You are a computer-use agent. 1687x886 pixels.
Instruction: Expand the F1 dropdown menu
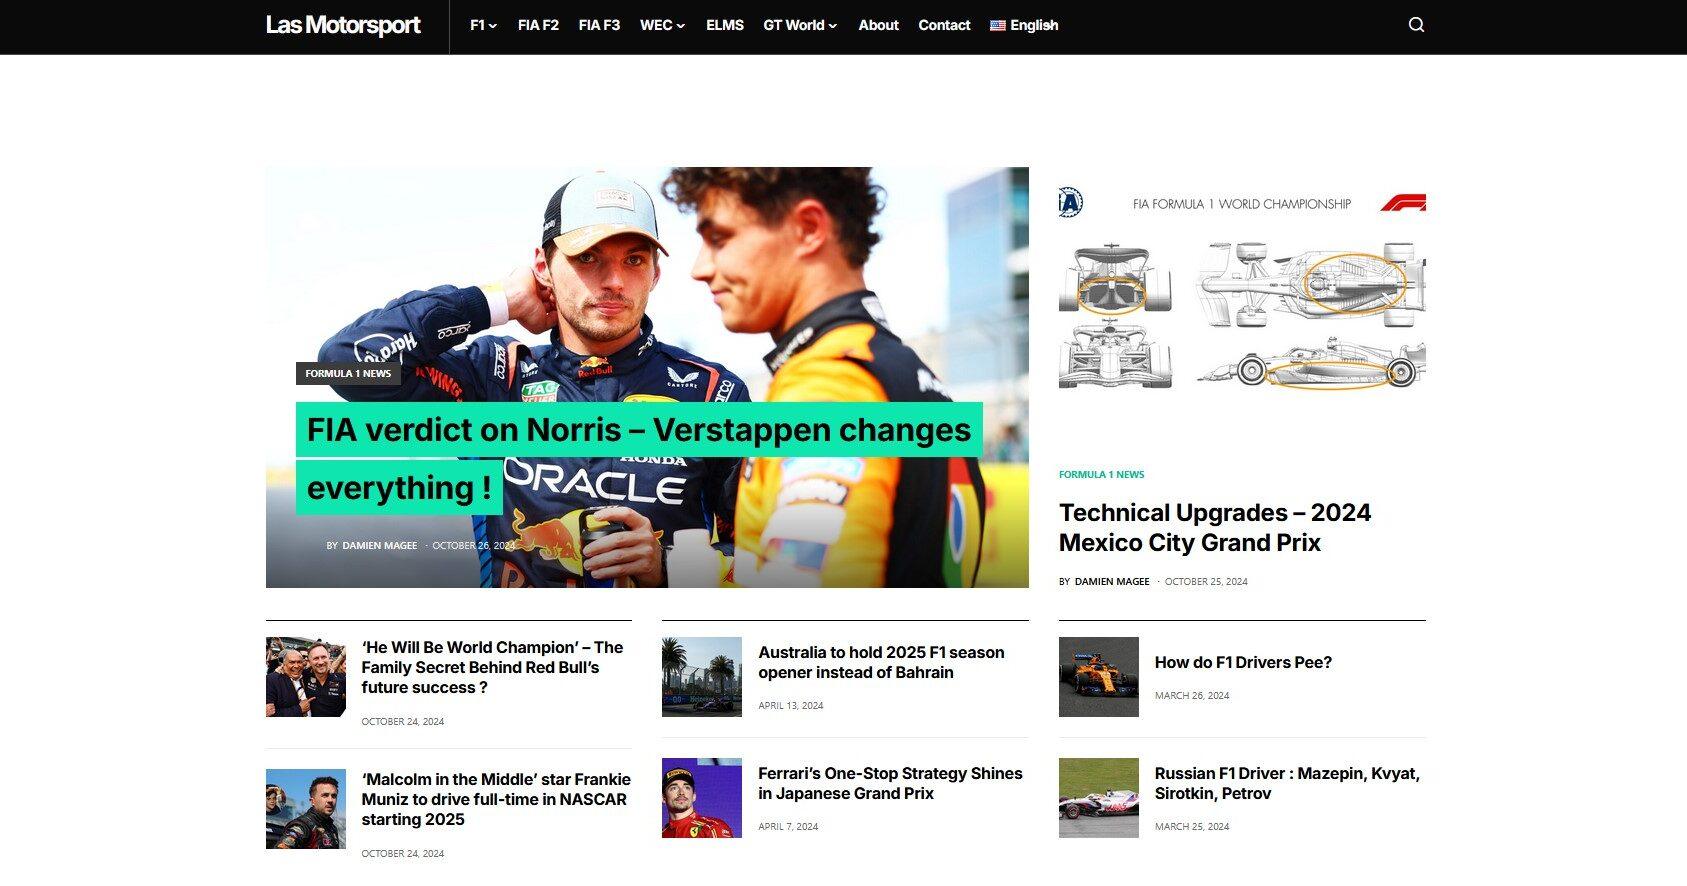(483, 26)
